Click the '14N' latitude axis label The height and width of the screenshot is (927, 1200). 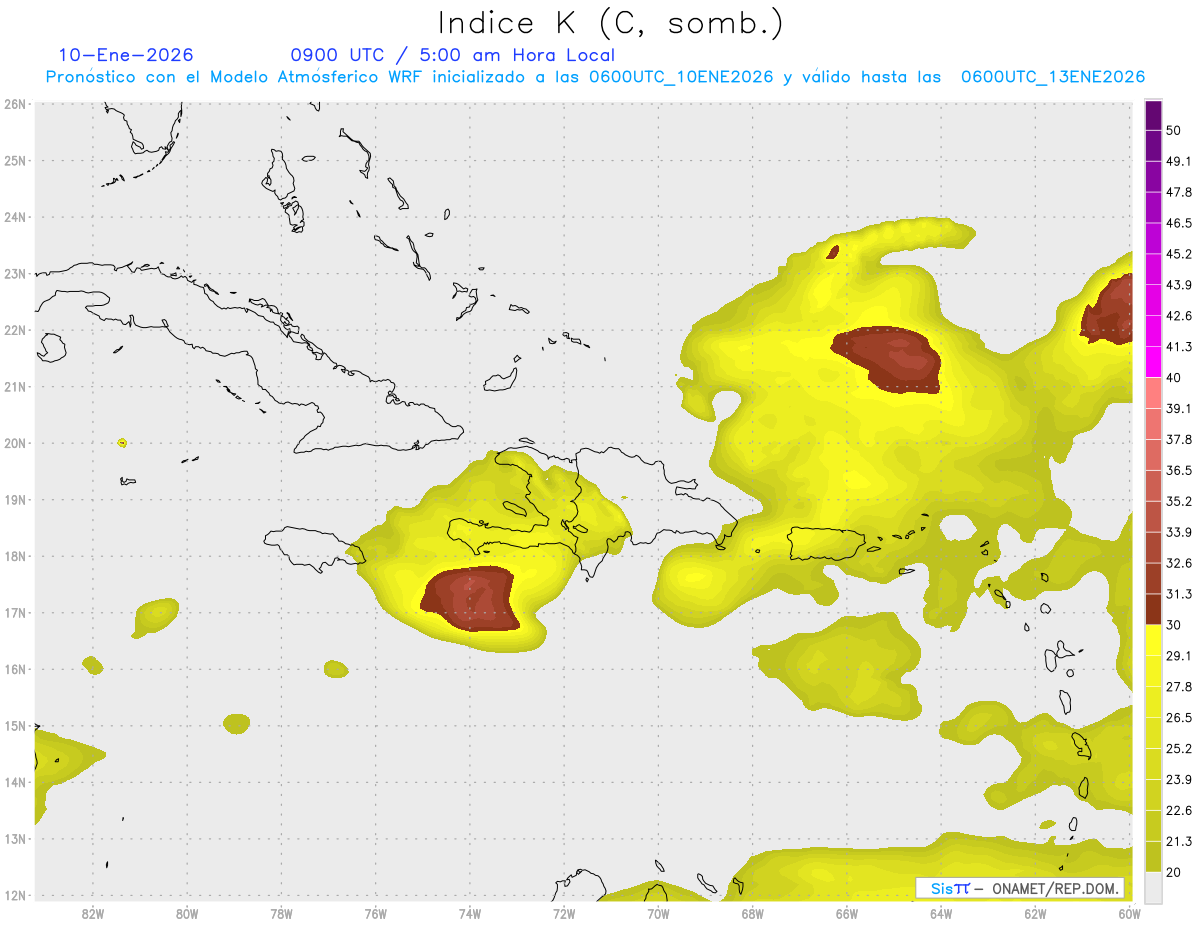[15, 782]
